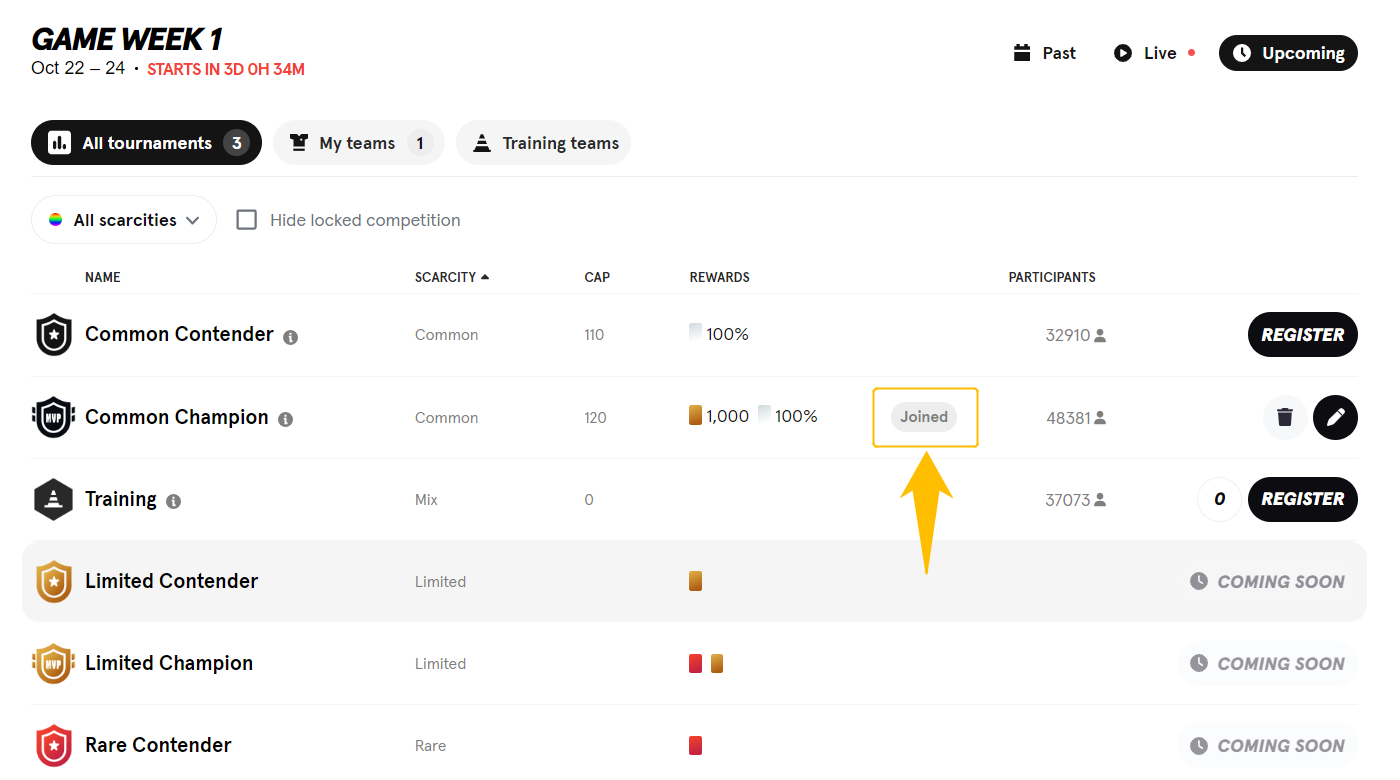
Task: Show Past game weeks
Action: [x=1045, y=53]
